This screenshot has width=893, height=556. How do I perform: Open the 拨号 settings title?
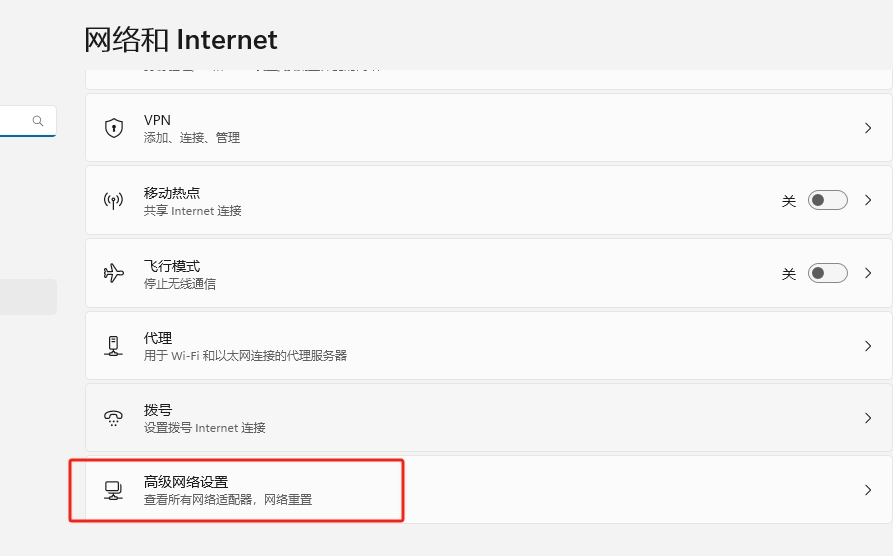[x=158, y=410]
